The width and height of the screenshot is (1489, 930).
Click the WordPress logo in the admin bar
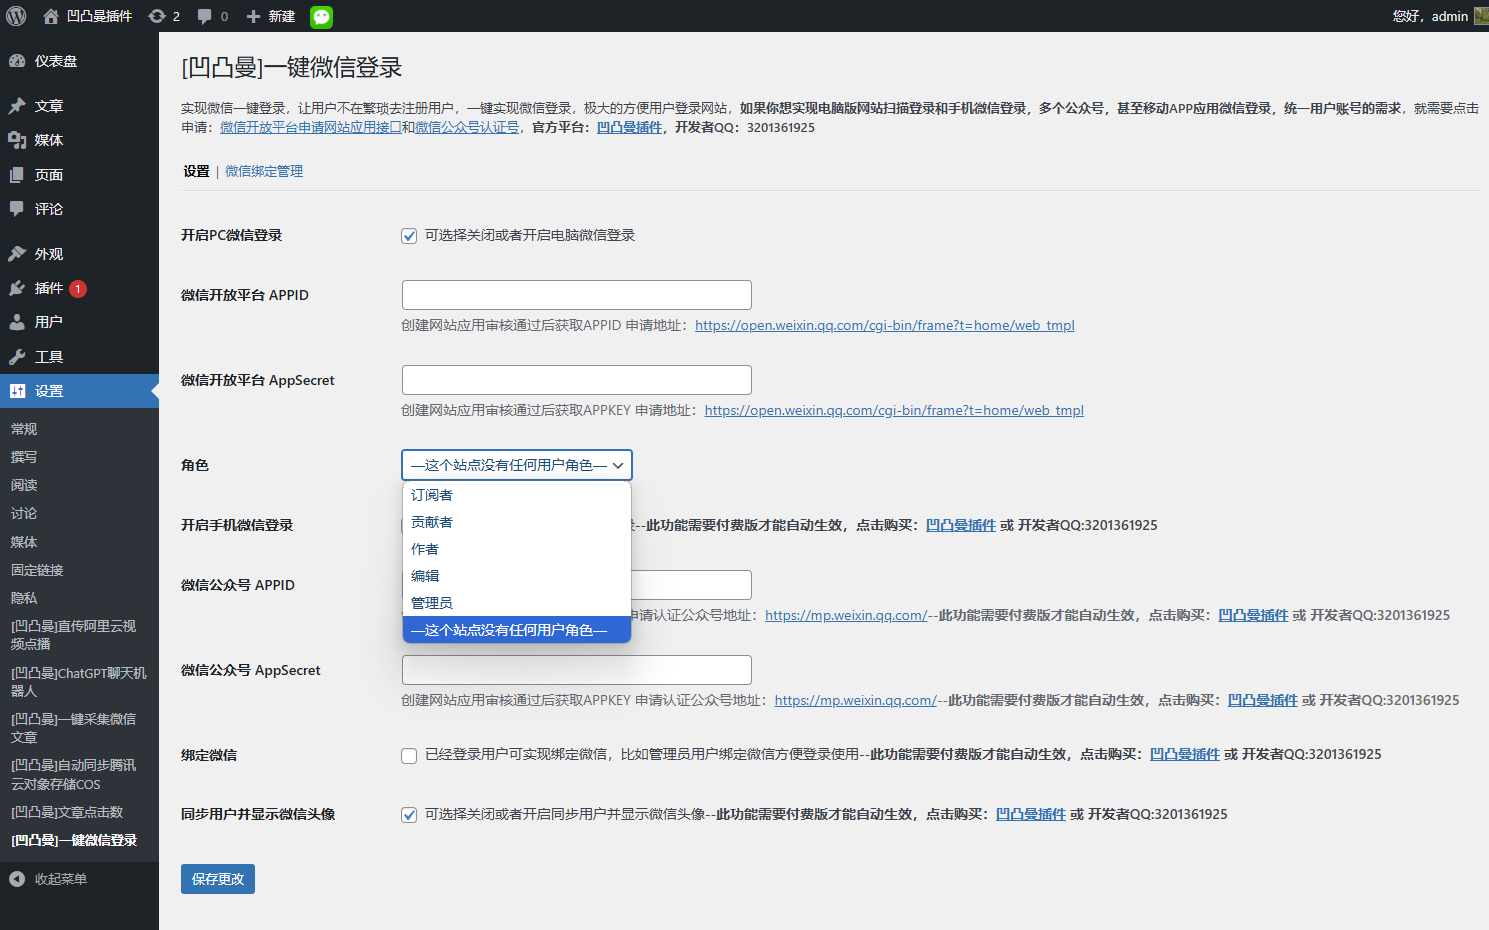[x=15, y=16]
